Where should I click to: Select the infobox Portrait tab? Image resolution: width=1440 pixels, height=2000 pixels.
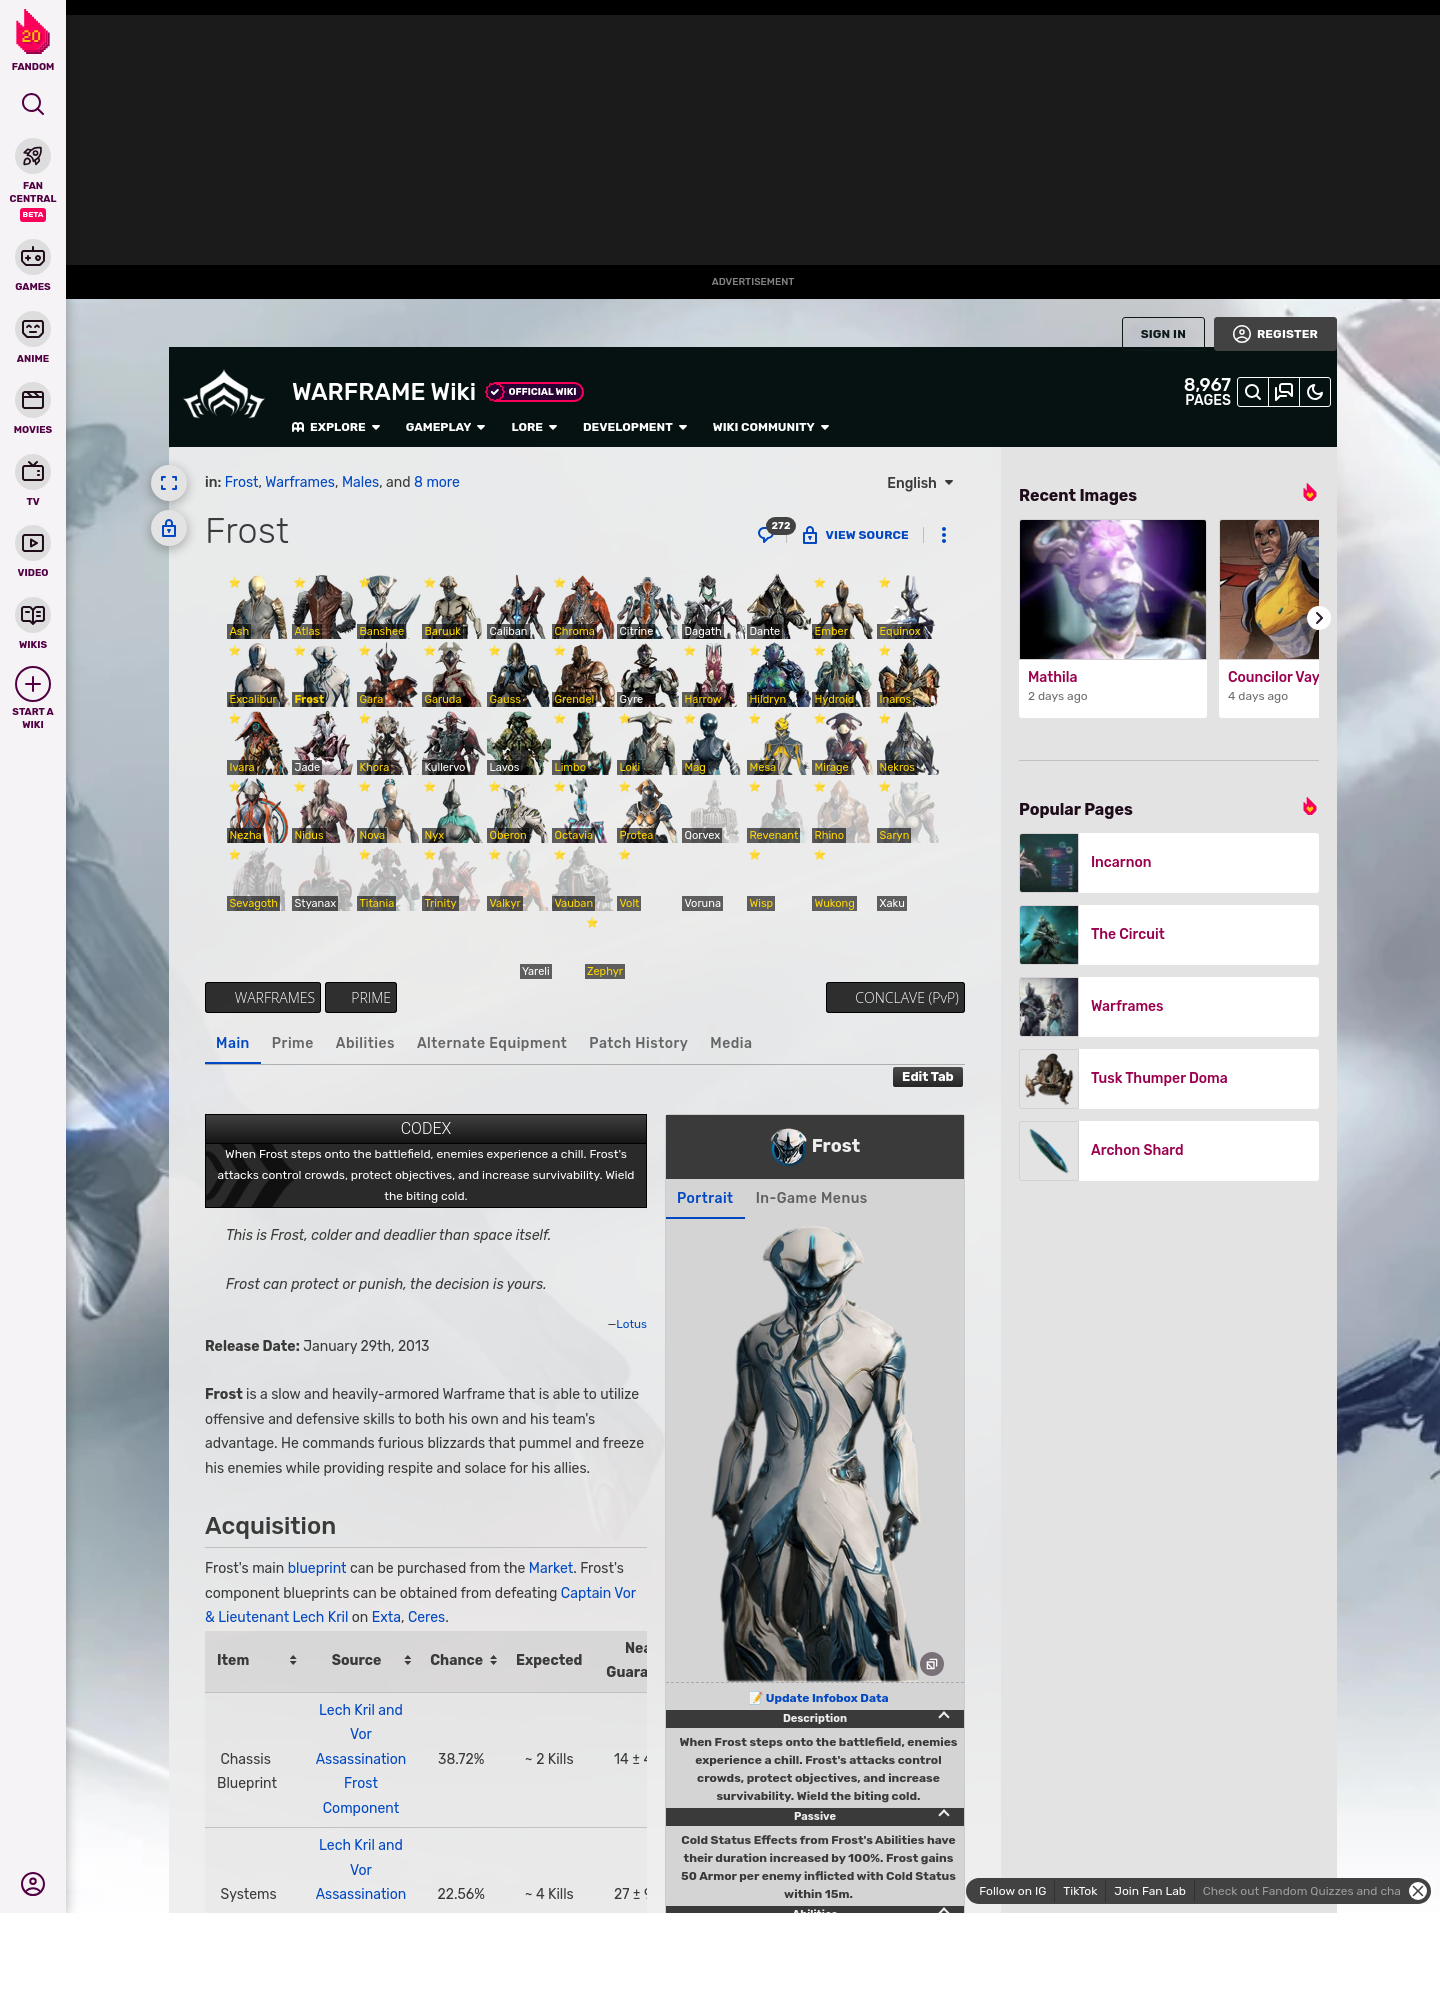705,1198
